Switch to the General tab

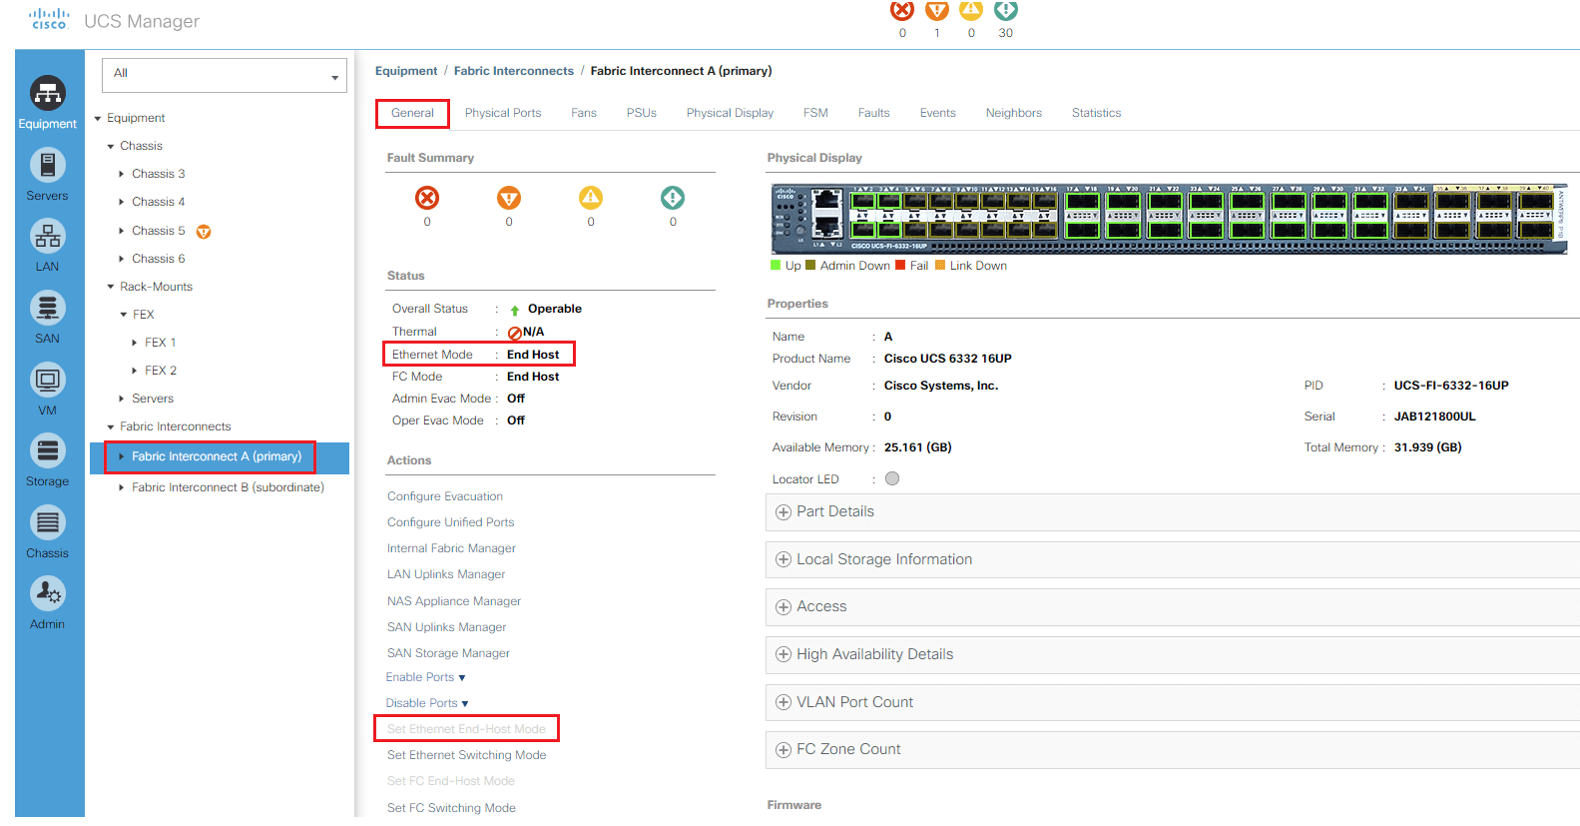[412, 113]
